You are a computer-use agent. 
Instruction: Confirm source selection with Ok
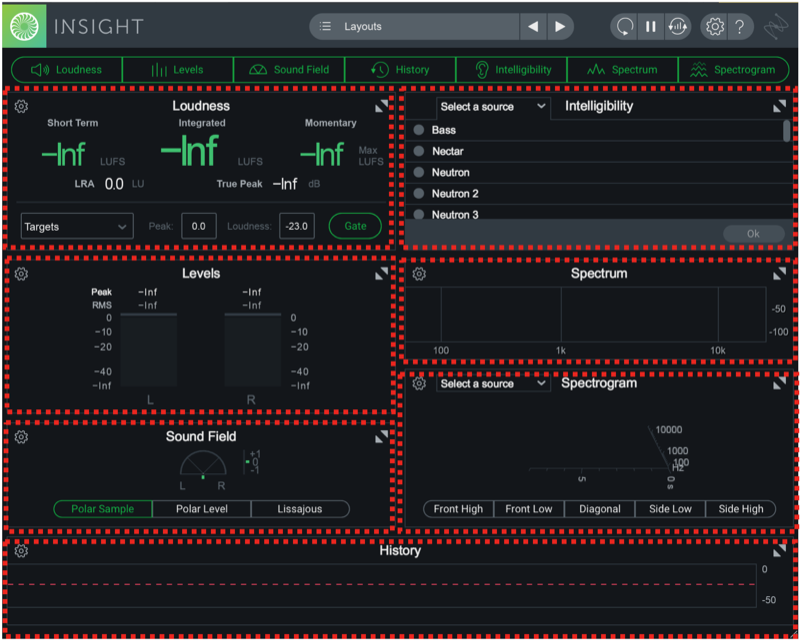click(x=754, y=234)
